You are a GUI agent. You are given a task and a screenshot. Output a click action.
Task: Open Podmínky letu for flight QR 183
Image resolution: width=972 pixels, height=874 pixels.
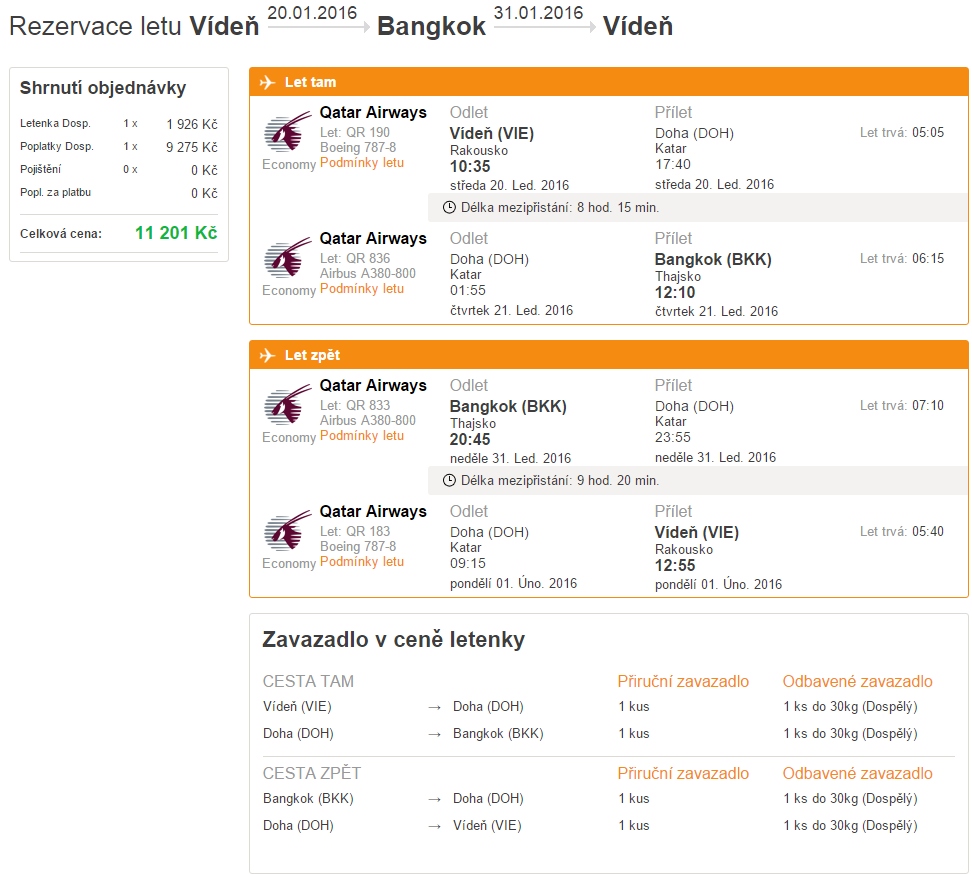click(x=362, y=562)
